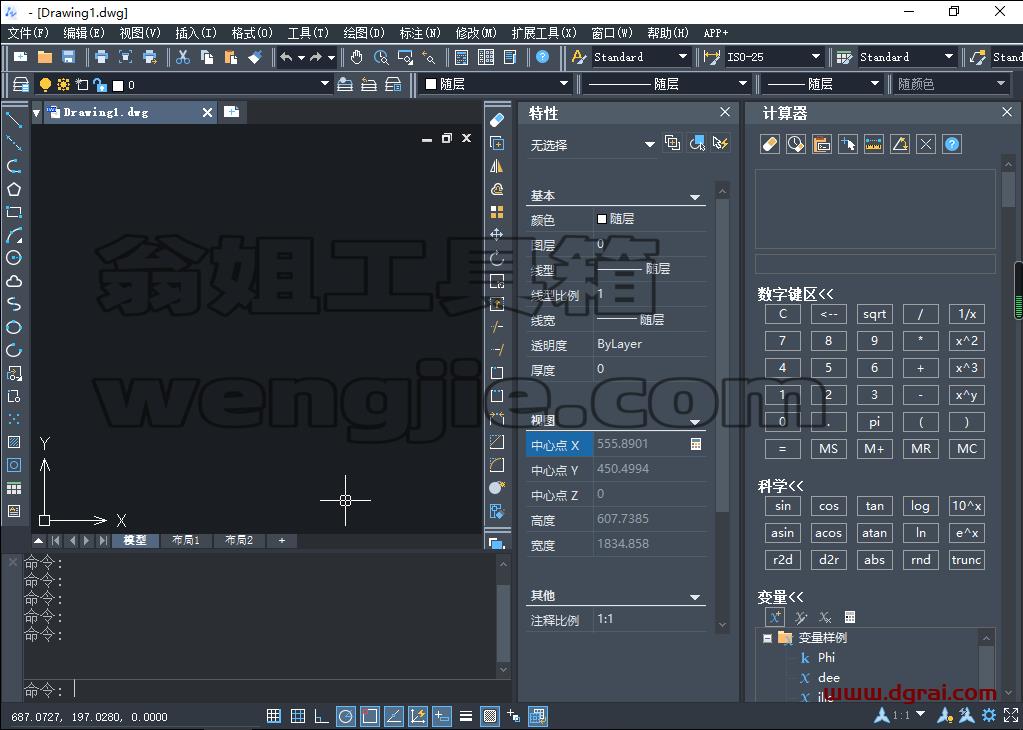Collapse the 其他 properties section
This screenshot has height=730, width=1023.
pyautogui.click(x=695, y=597)
